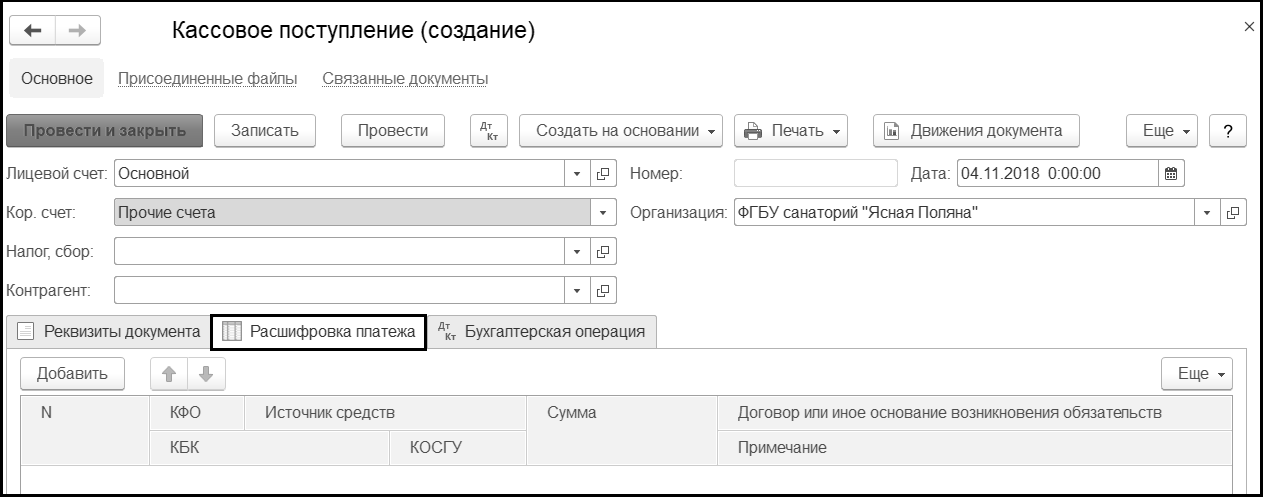Expand the Налог, сбор dropdown list
The width and height of the screenshot is (1264, 497).
click(x=577, y=252)
